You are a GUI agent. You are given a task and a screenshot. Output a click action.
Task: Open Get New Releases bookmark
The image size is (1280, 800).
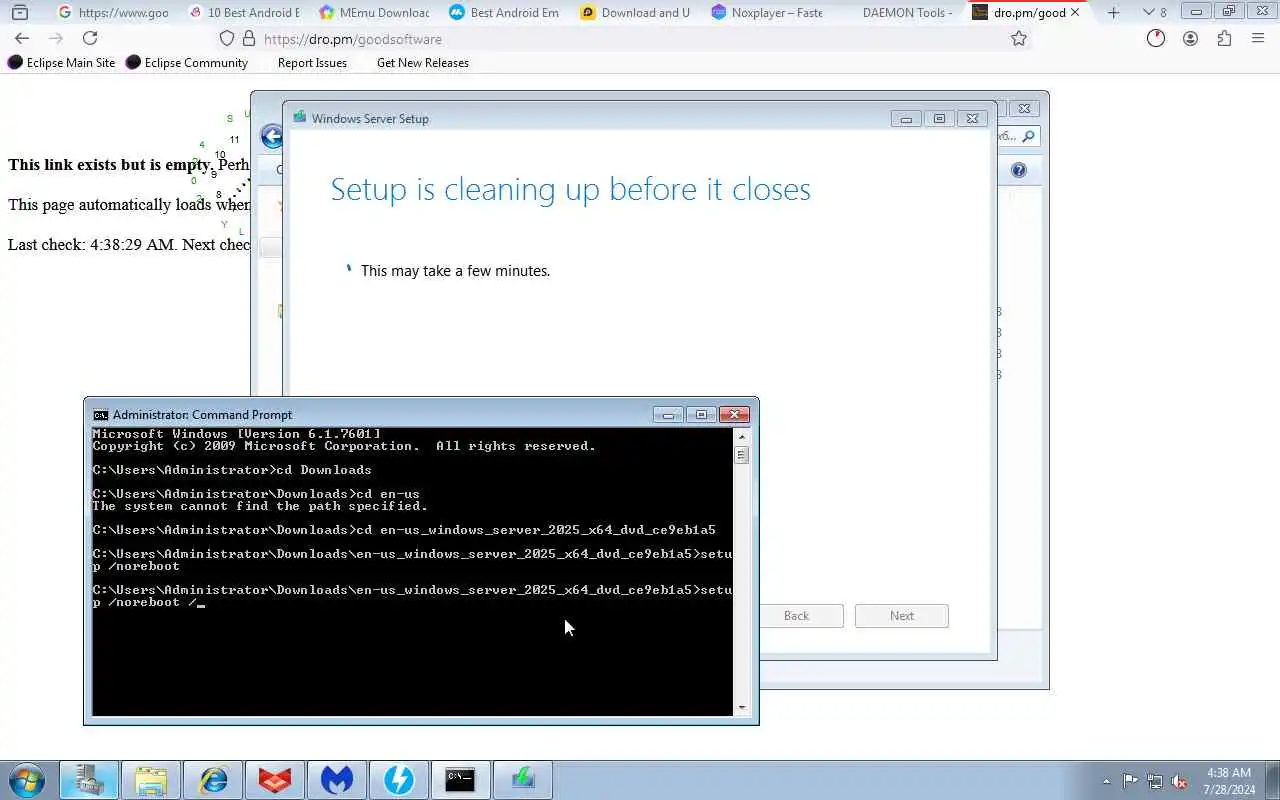click(x=422, y=62)
